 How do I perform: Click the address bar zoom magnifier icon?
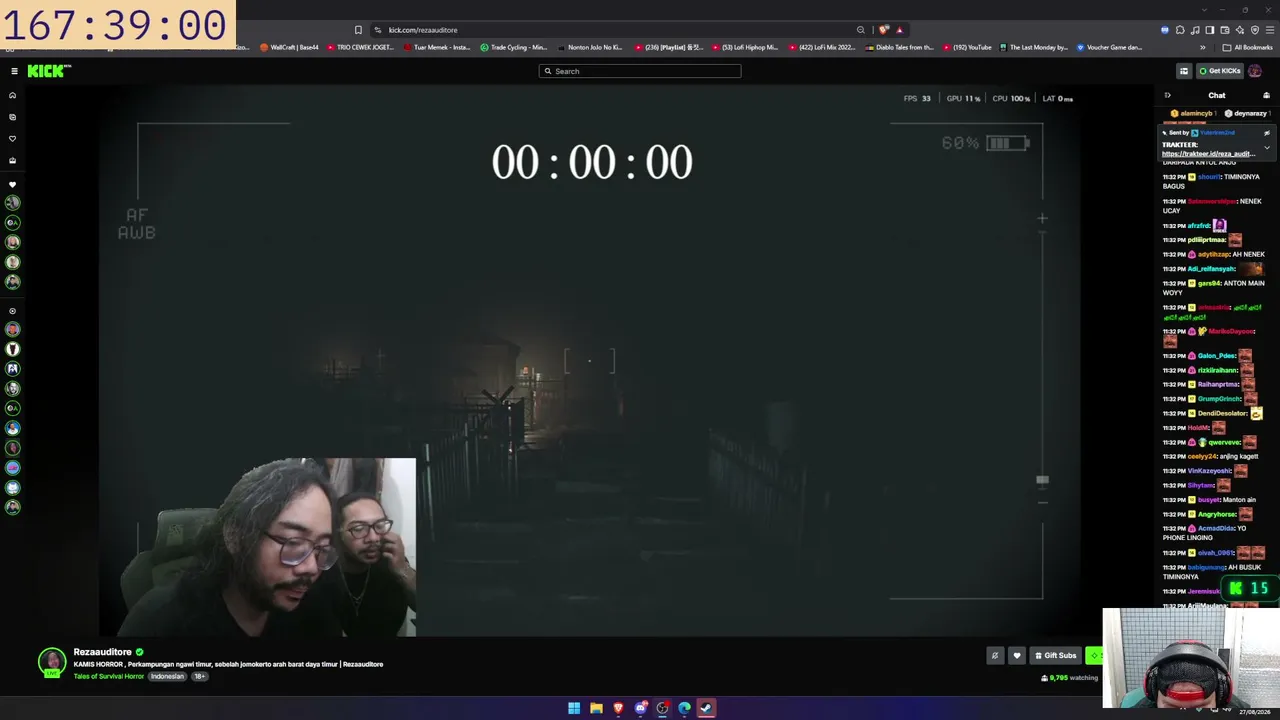pyautogui.click(x=860, y=30)
